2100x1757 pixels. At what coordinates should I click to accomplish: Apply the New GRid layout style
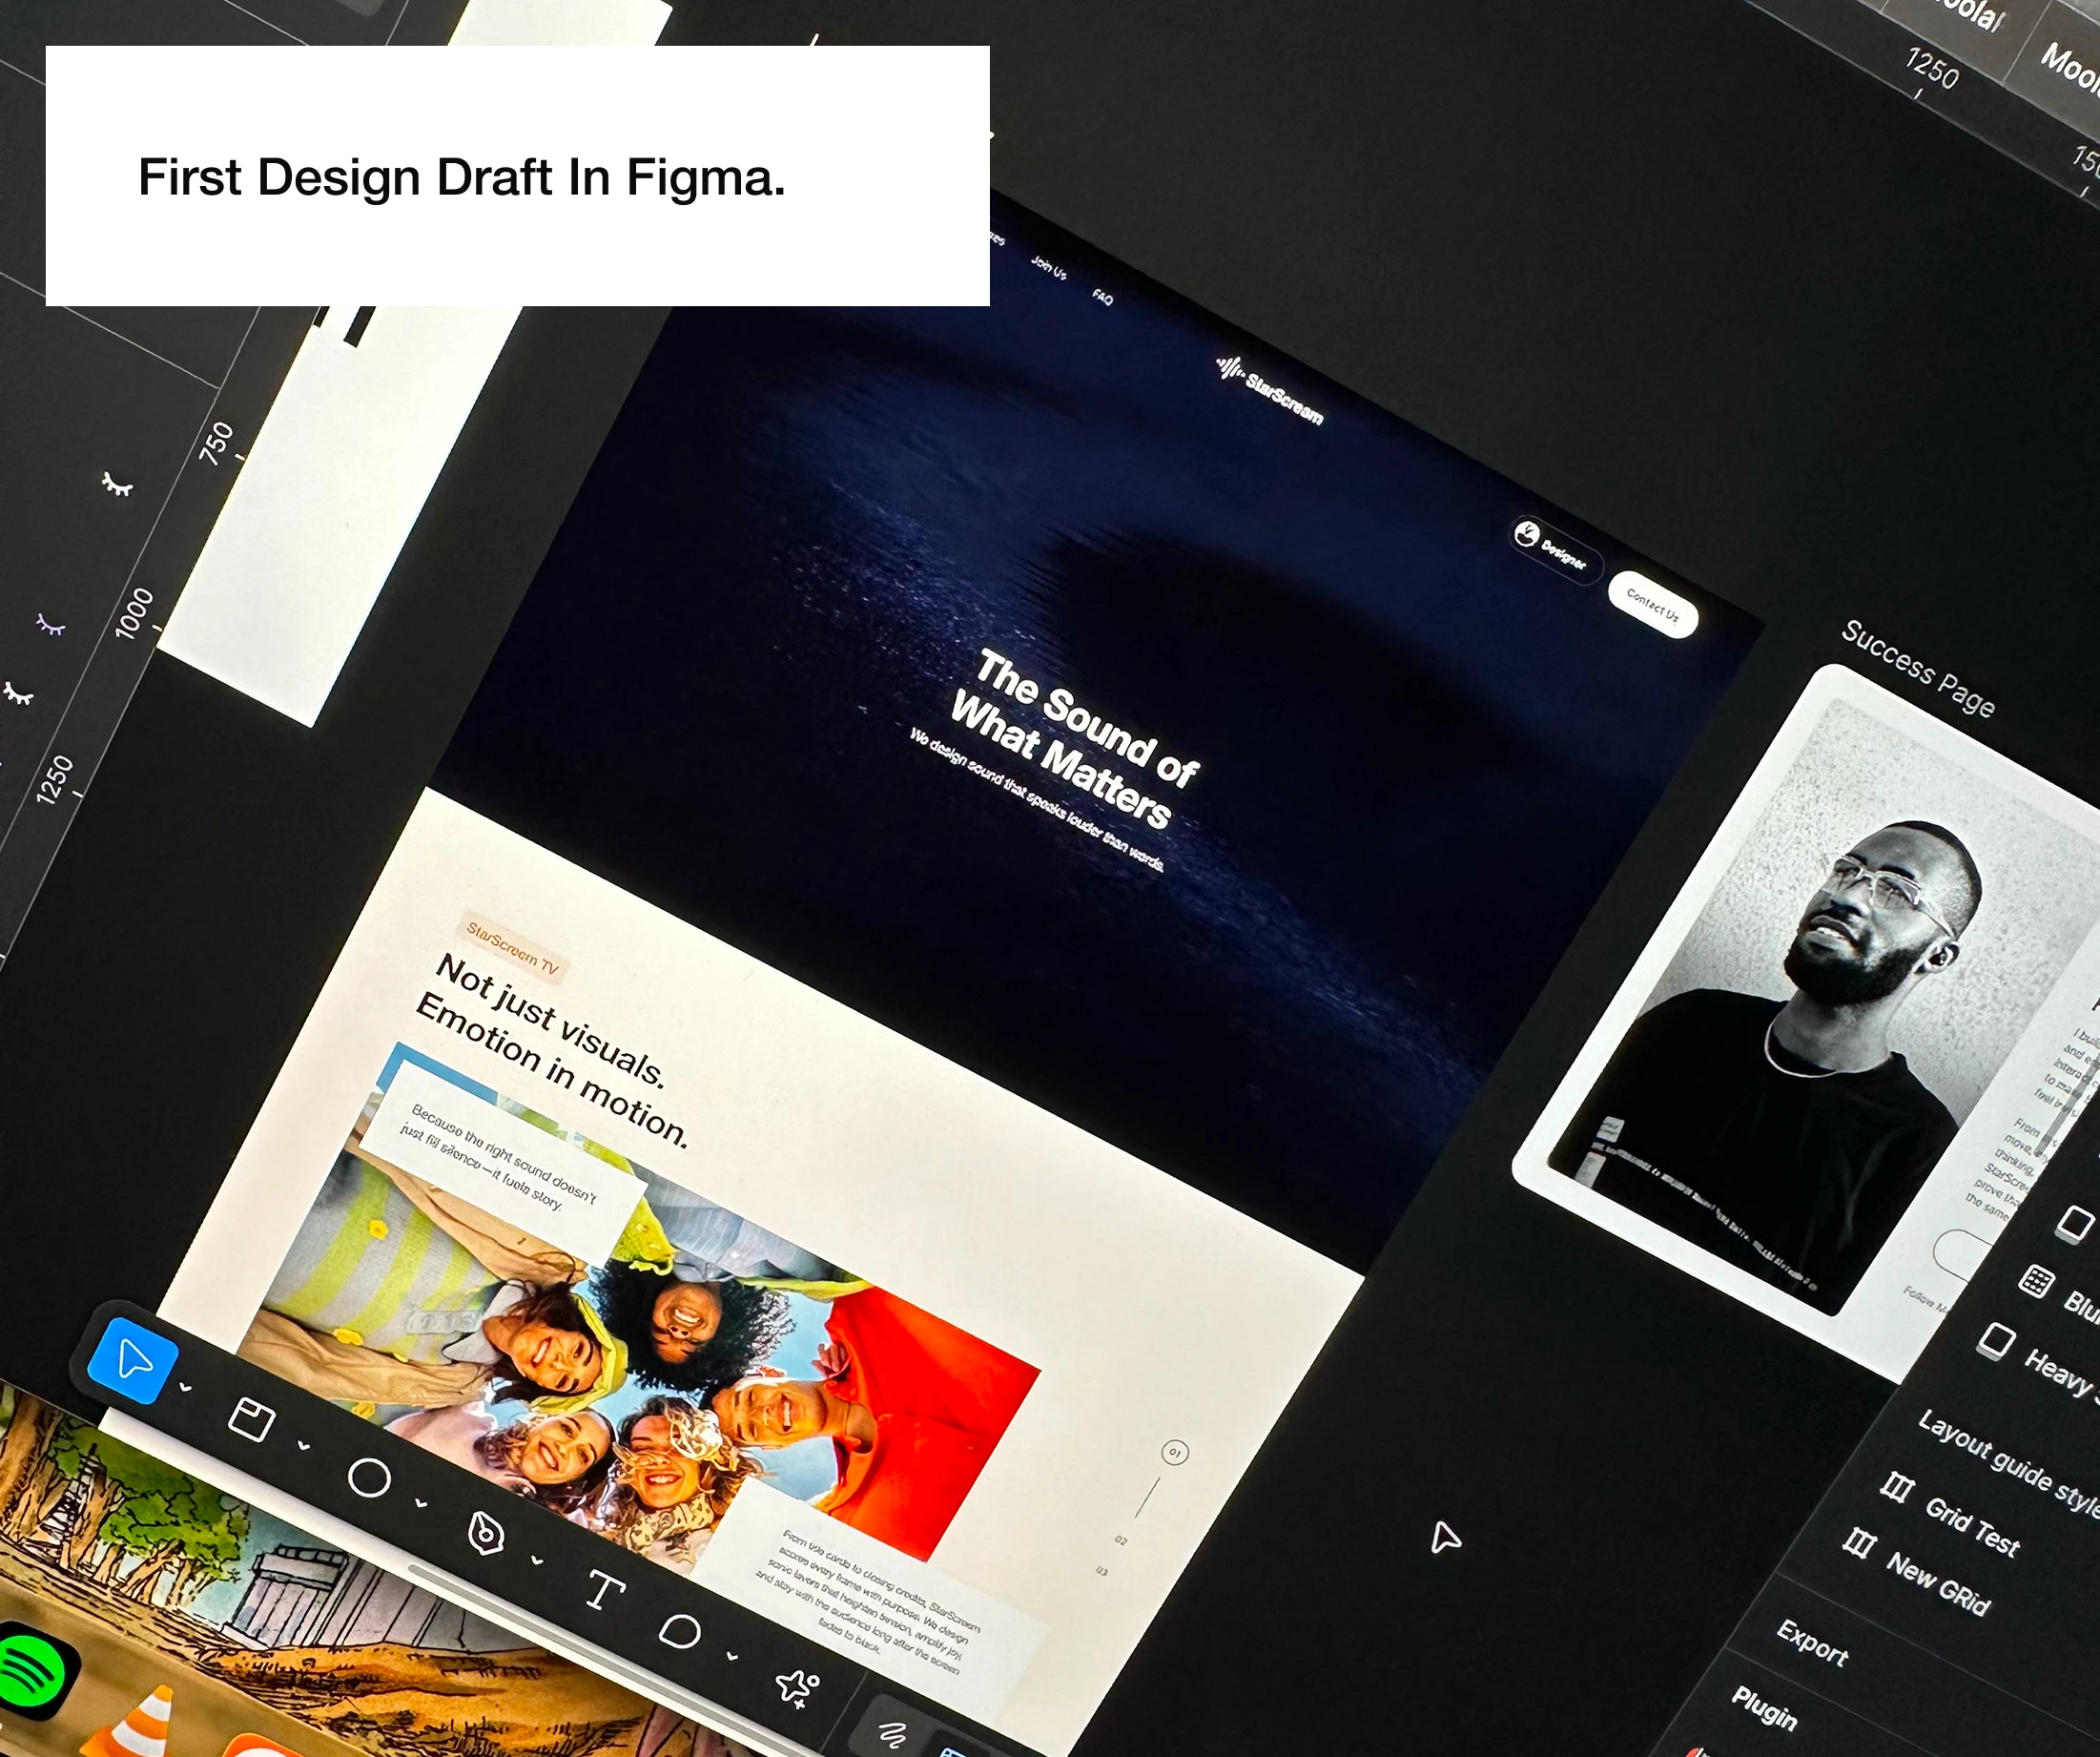(x=1937, y=1583)
